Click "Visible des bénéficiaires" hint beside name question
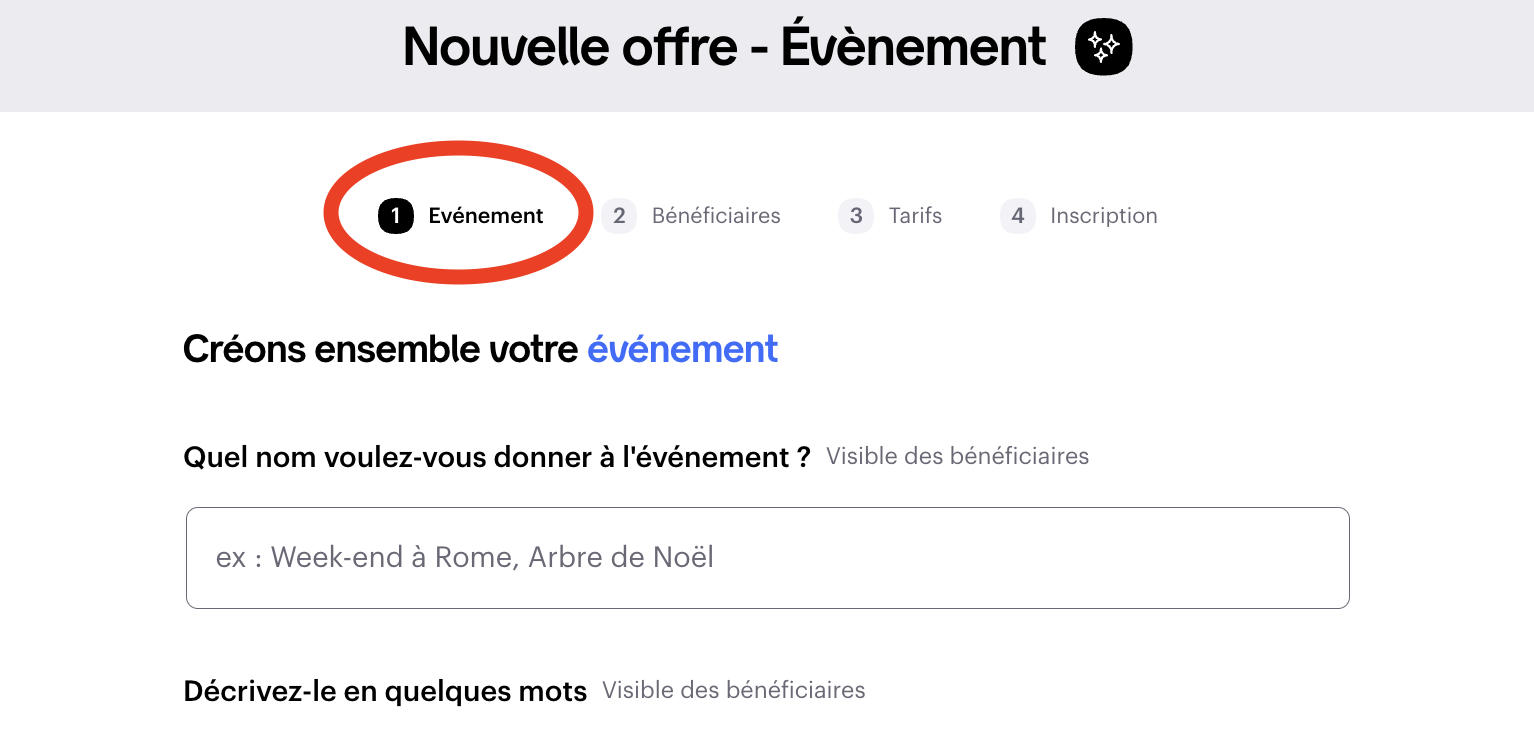This screenshot has width=1534, height=740. [x=957, y=457]
